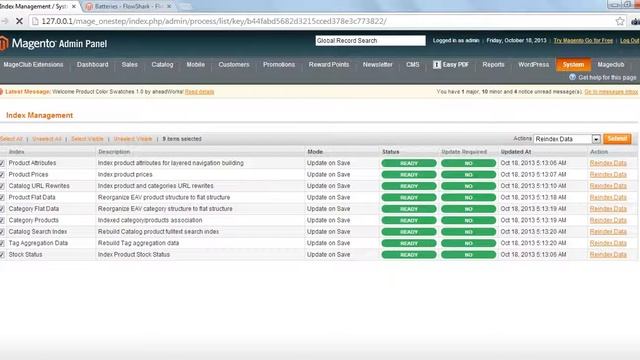Click the Easy PDF menu icon
This screenshot has height=360, width=640.
(437, 64)
